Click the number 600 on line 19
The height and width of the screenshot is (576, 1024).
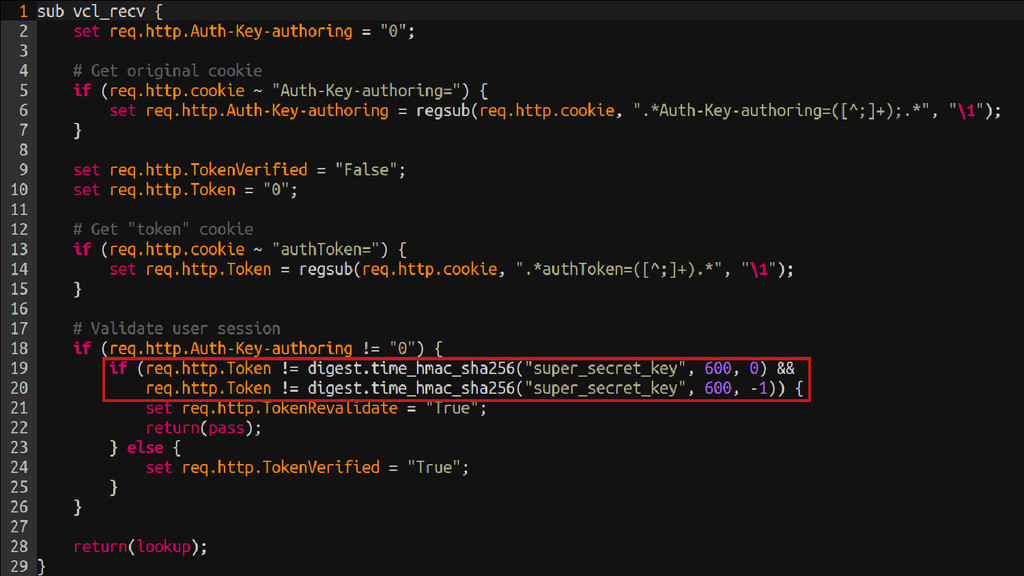click(718, 368)
